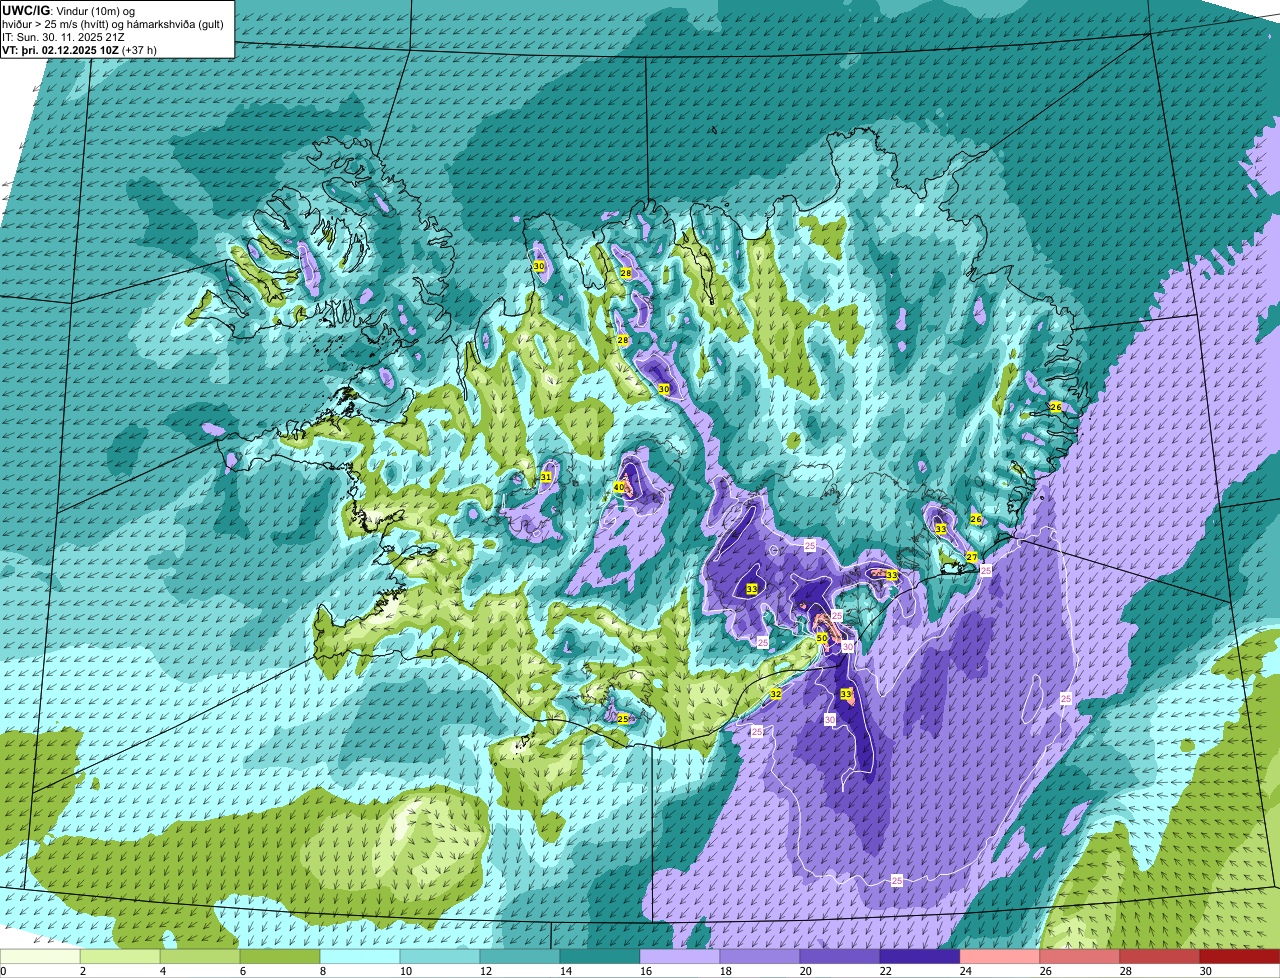Click the colour scale tick label 2
1280x978 pixels.
[x=82, y=971]
